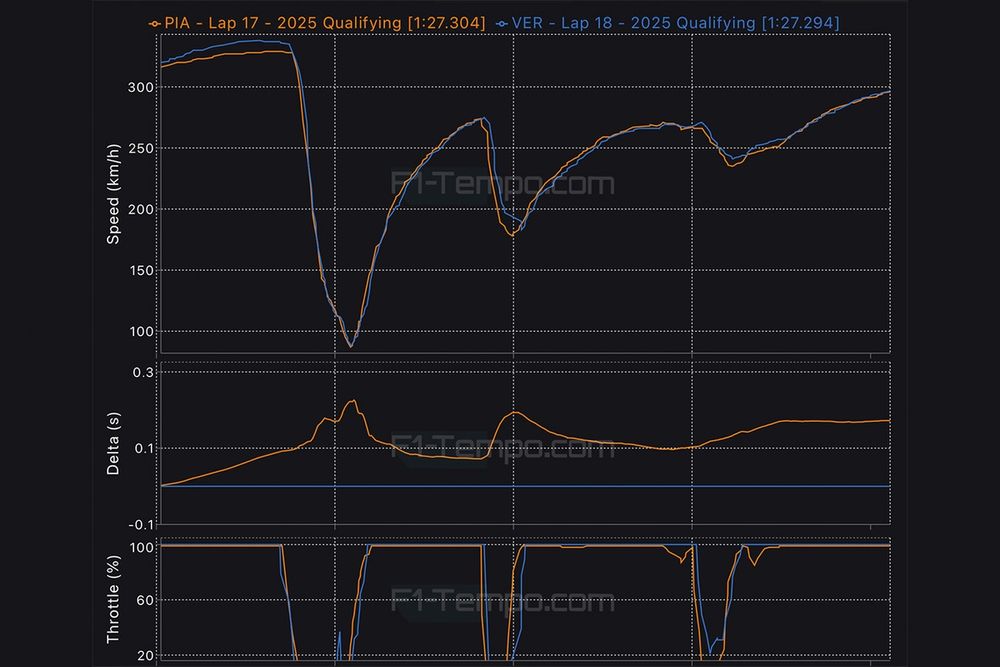Click the F1-Tempo.com watermark in speed chart
Viewport: 1000px width, 667px height.
[502, 185]
